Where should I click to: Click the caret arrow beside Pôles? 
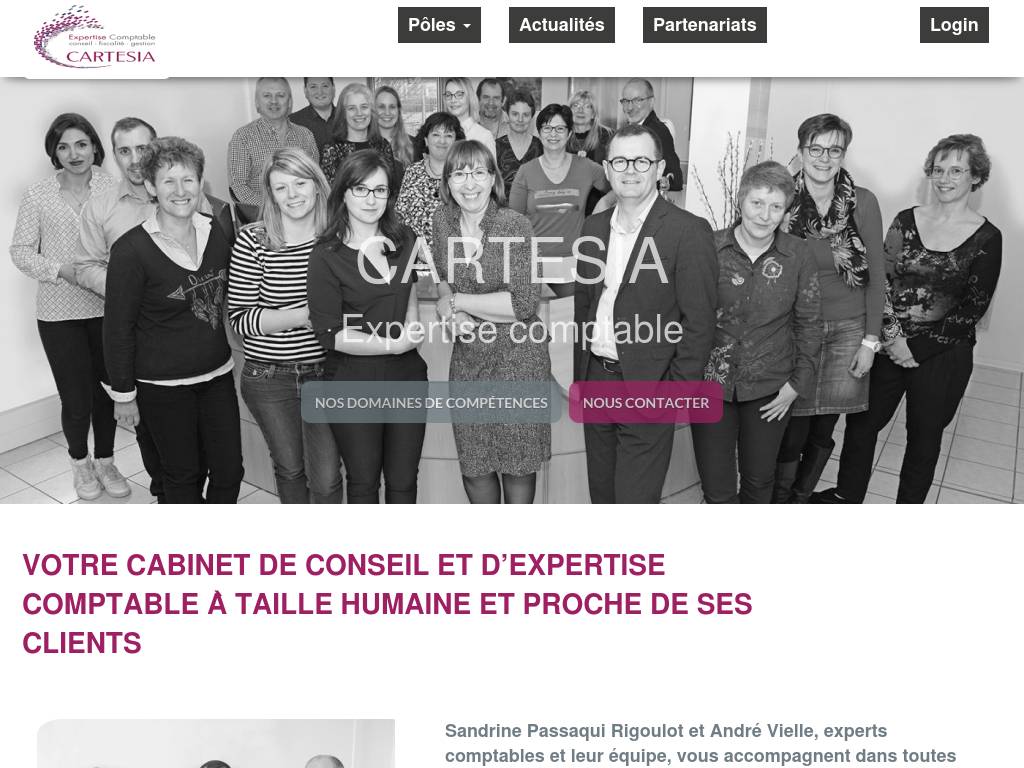467,26
